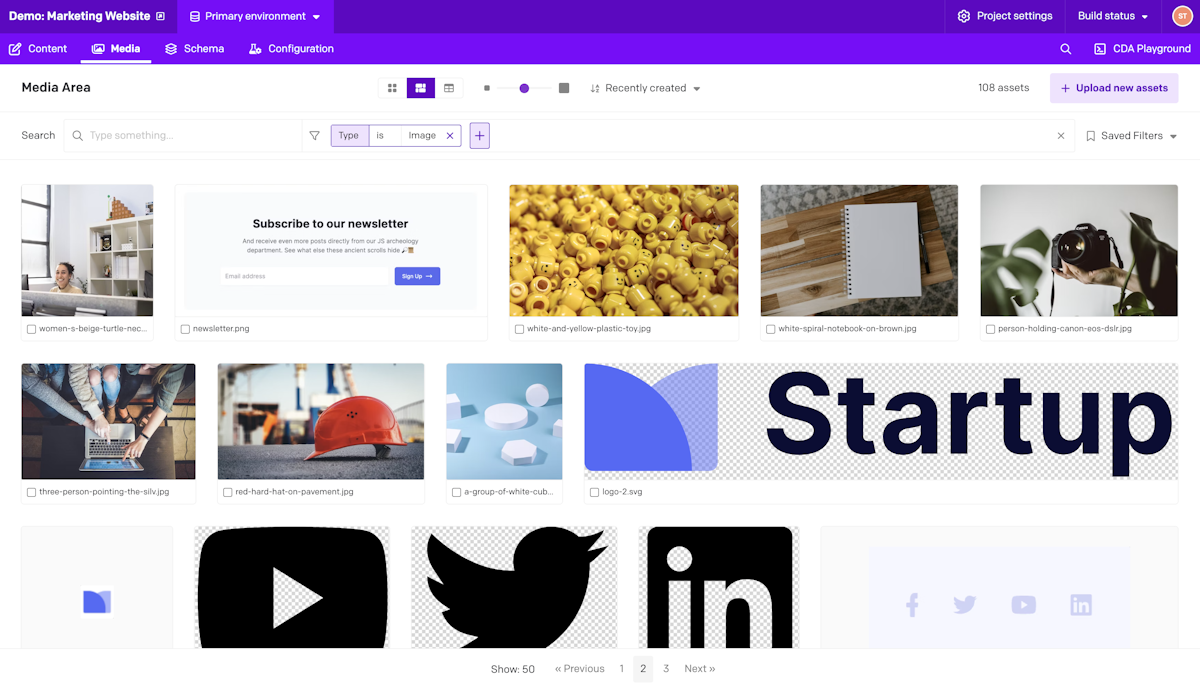Open search using the magnifier icon
The width and height of the screenshot is (1200, 688).
(1065, 48)
